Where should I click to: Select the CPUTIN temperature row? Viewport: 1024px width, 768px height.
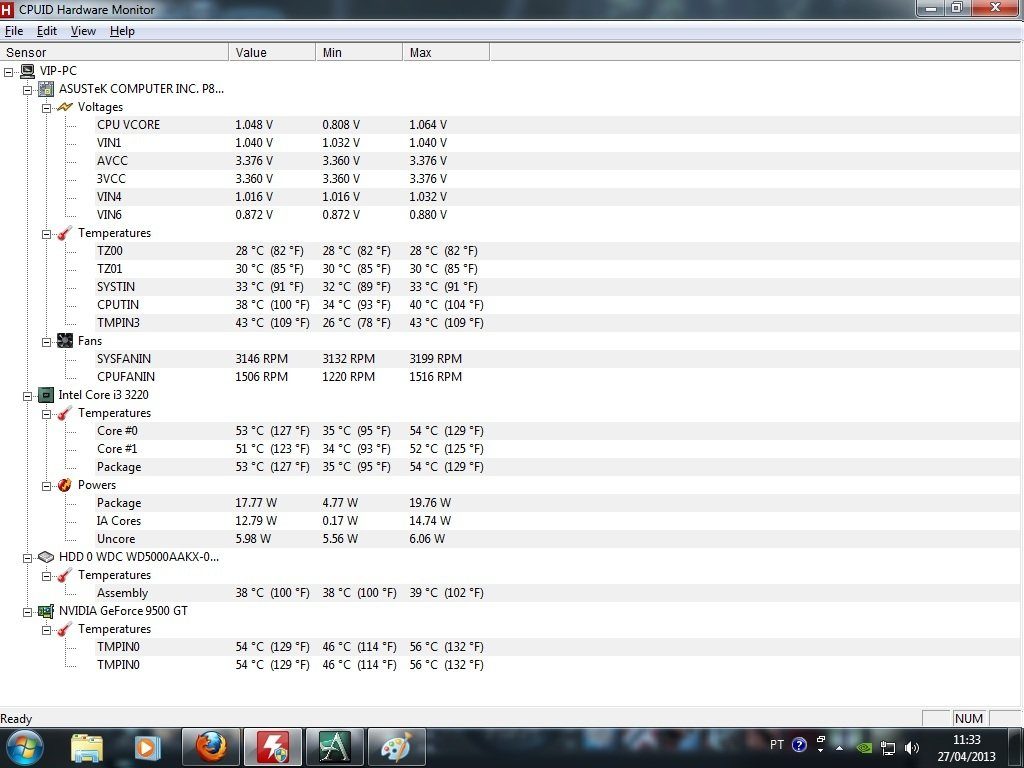tap(559, 304)
